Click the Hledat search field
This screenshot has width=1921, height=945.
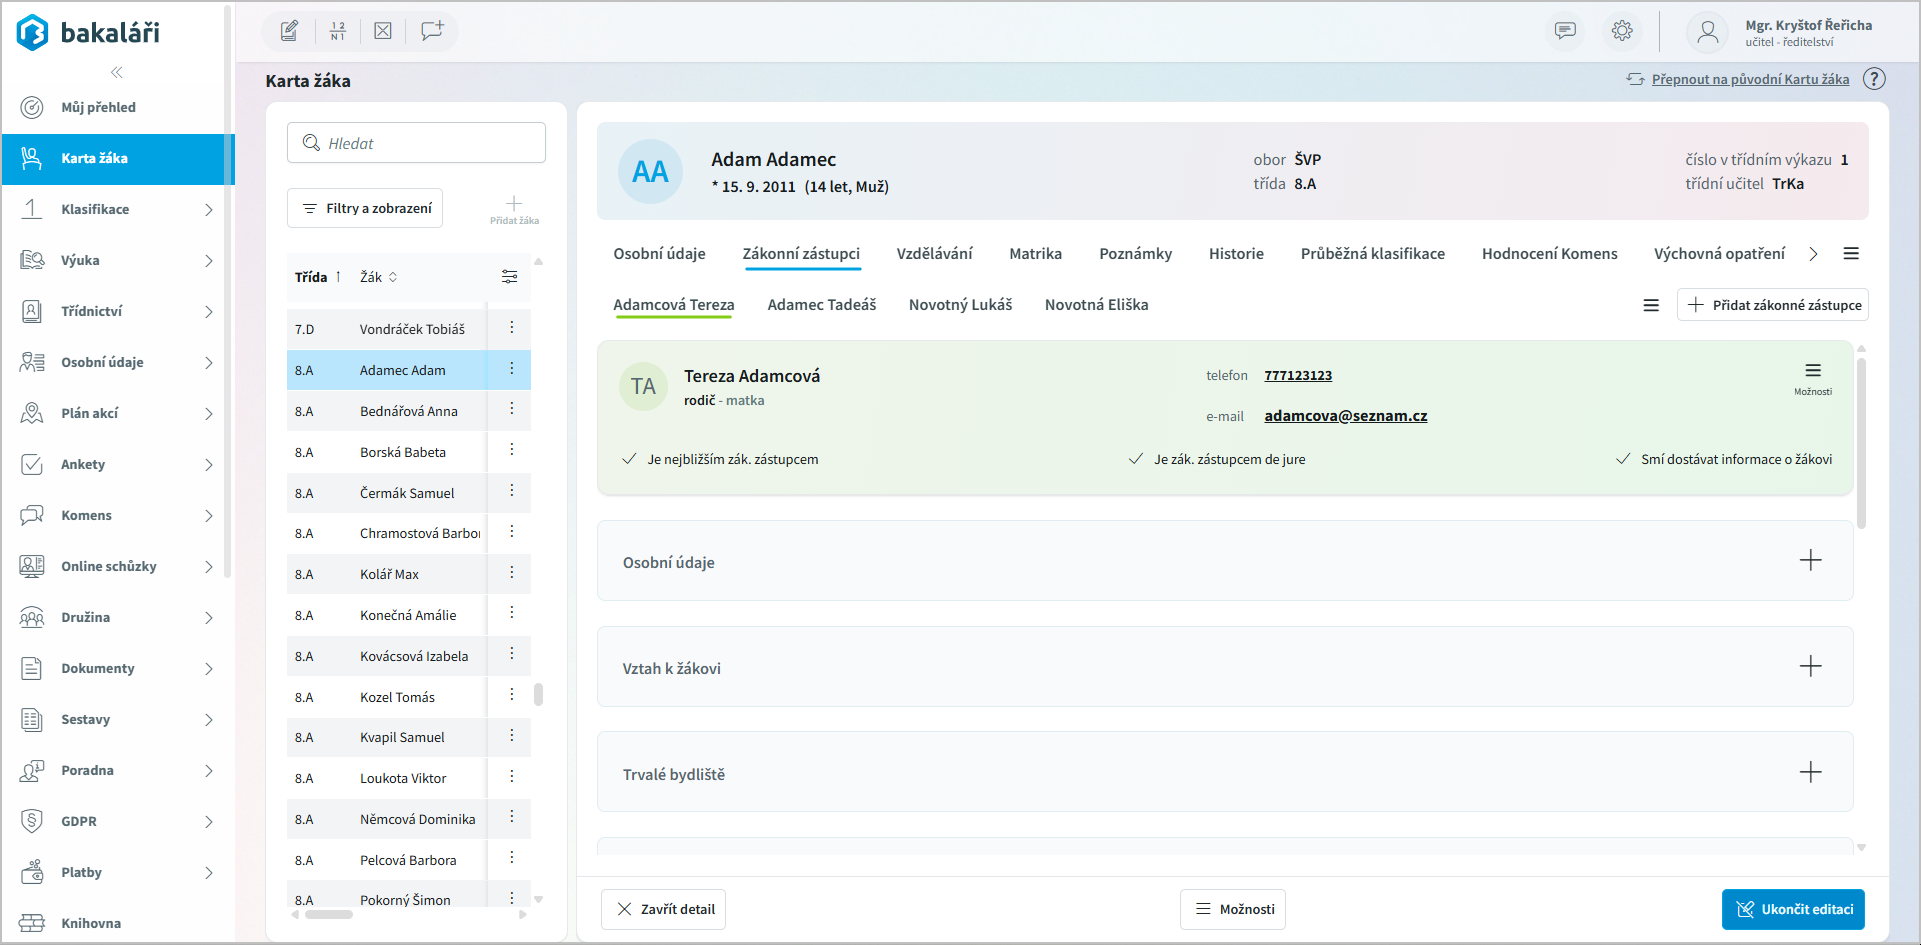(417, 143)
